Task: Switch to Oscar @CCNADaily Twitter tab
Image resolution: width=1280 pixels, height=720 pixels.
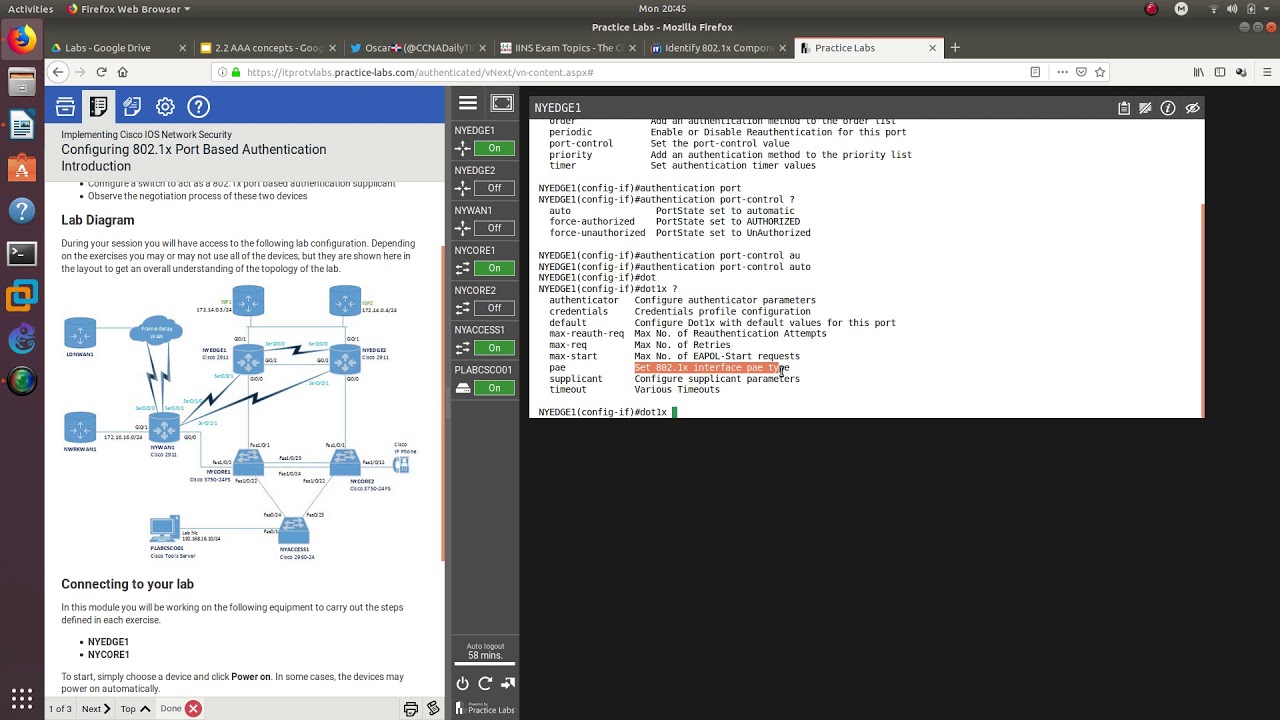Action: 417,47
